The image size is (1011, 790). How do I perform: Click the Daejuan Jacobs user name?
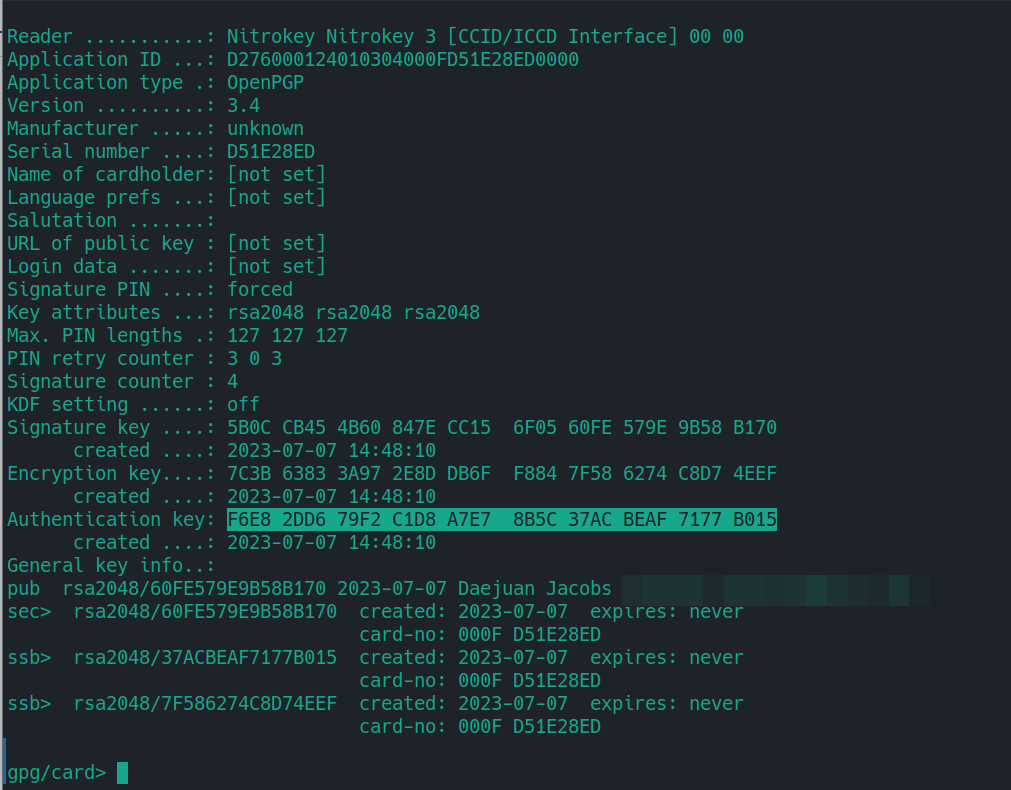(535, 589)
